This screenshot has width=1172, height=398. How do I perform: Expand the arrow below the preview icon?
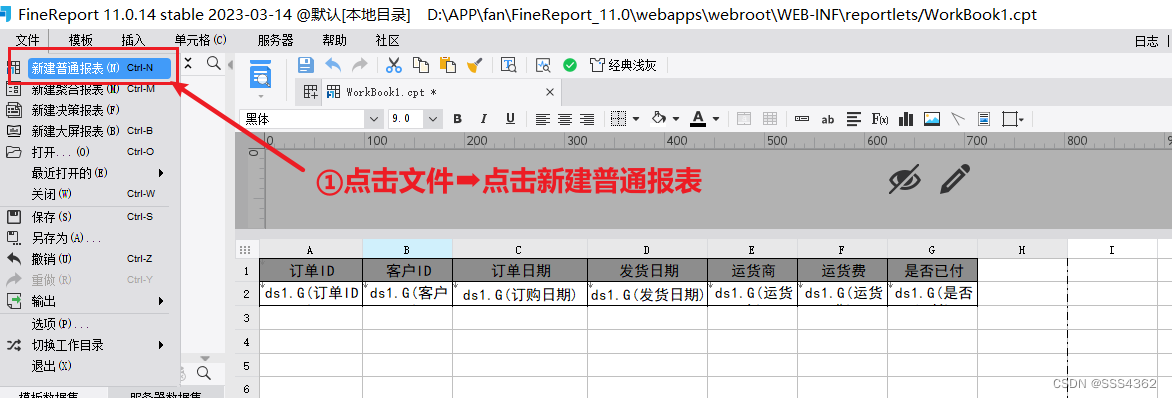261,97
